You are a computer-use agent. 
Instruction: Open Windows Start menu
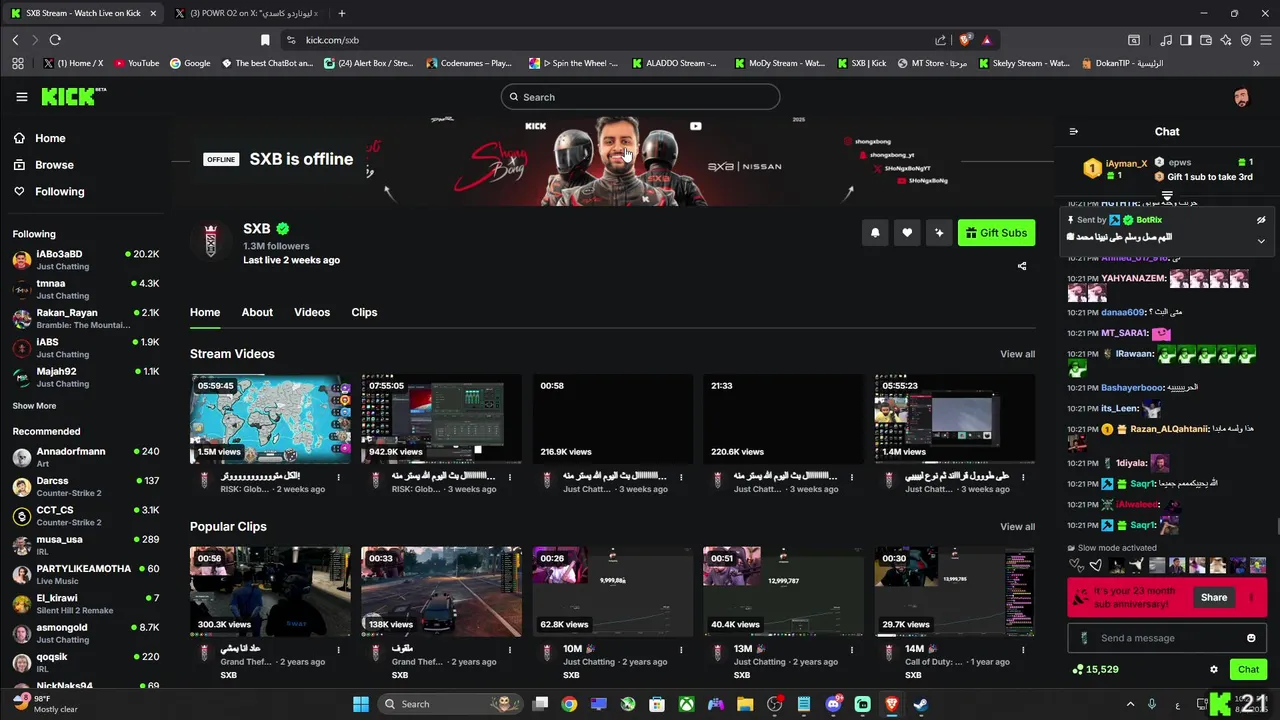tap(361, 704)
